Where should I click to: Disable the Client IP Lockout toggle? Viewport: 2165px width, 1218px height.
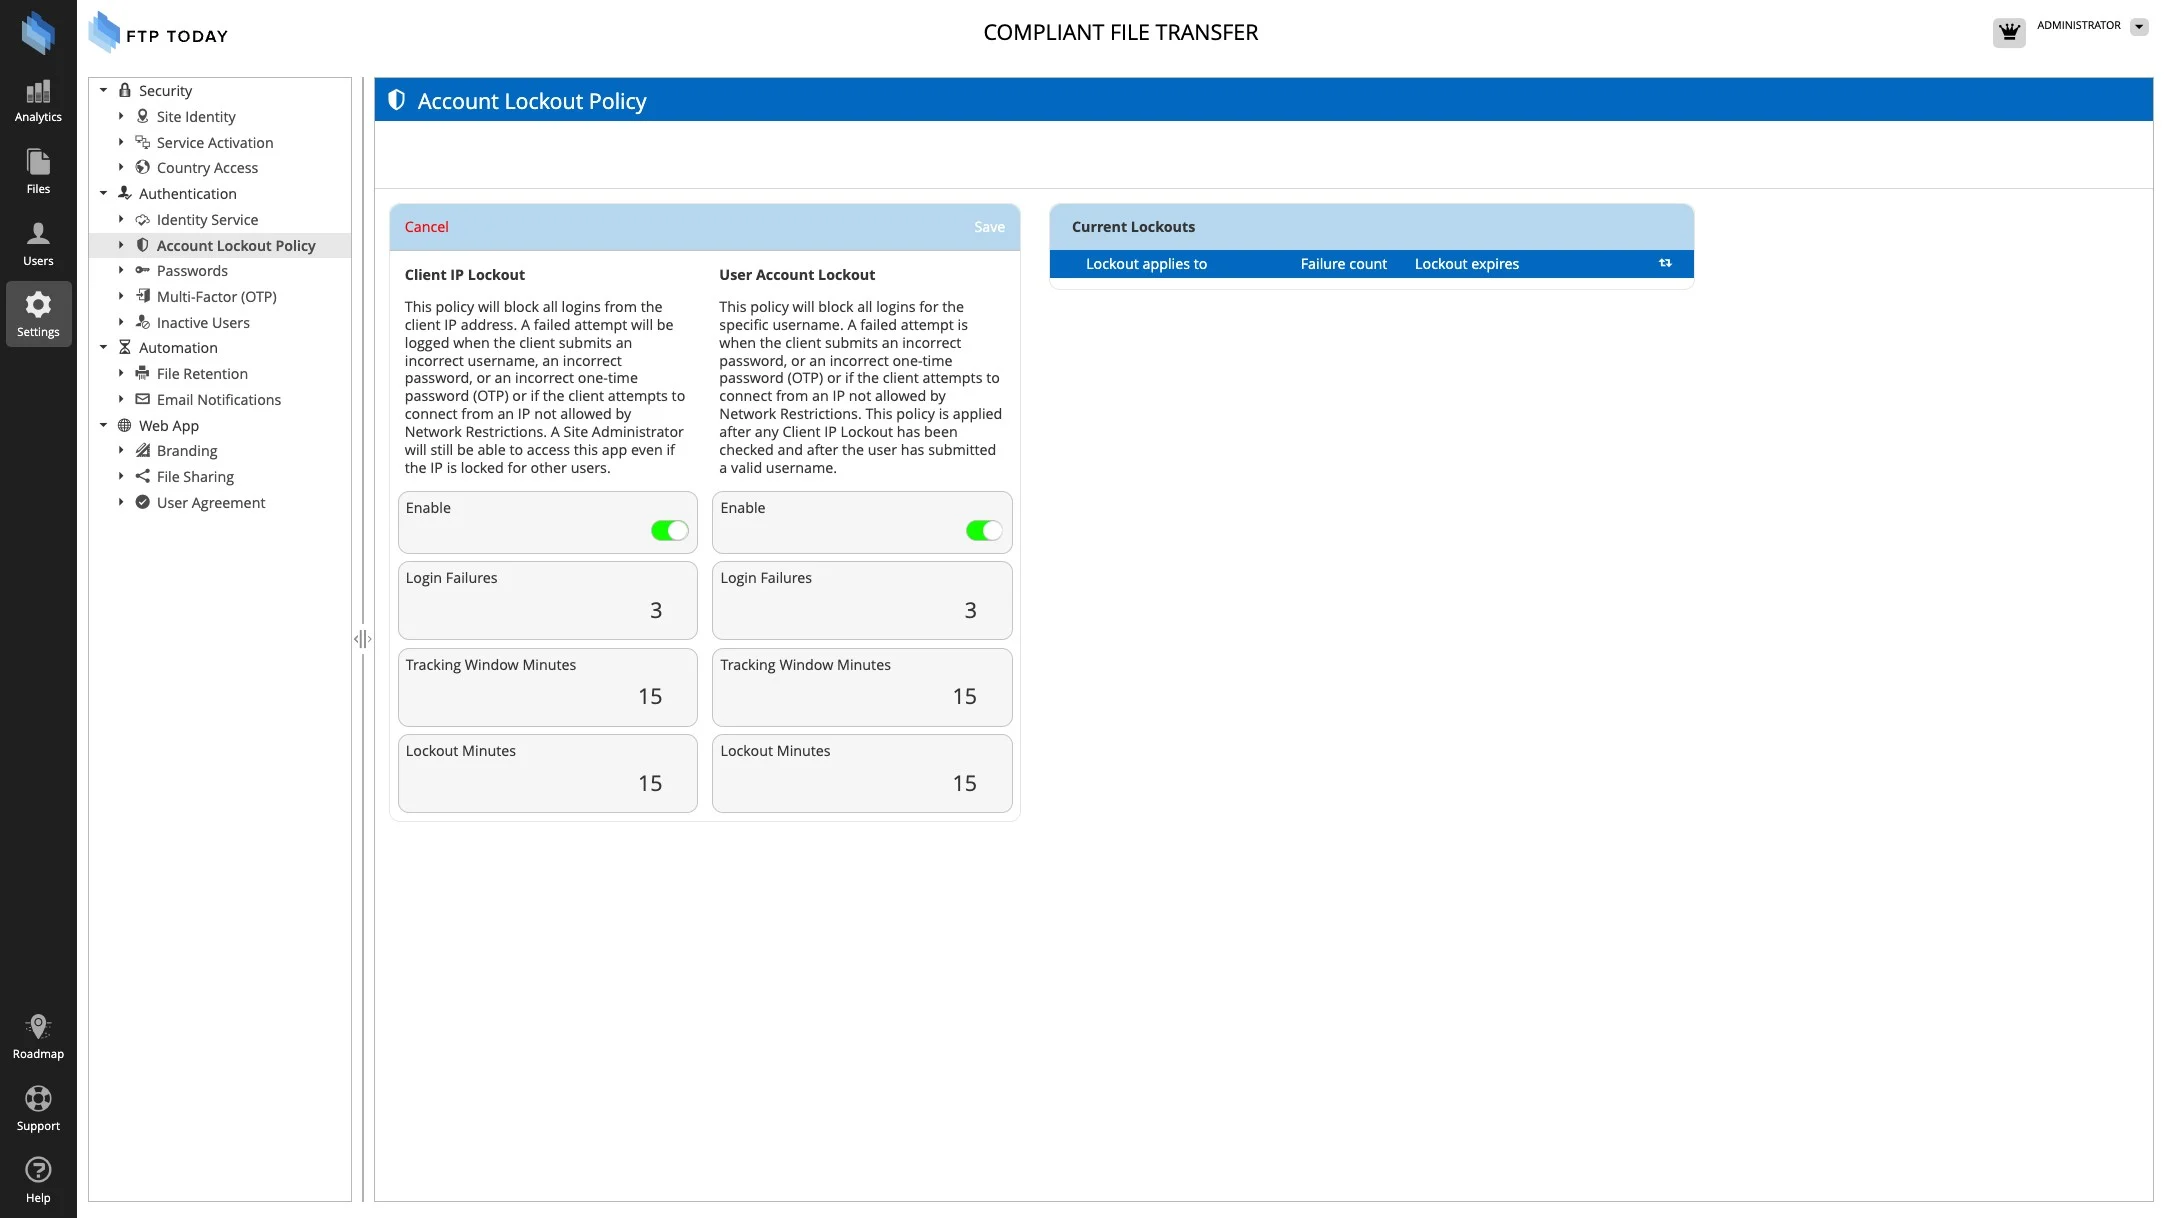(x=669, y=531)
